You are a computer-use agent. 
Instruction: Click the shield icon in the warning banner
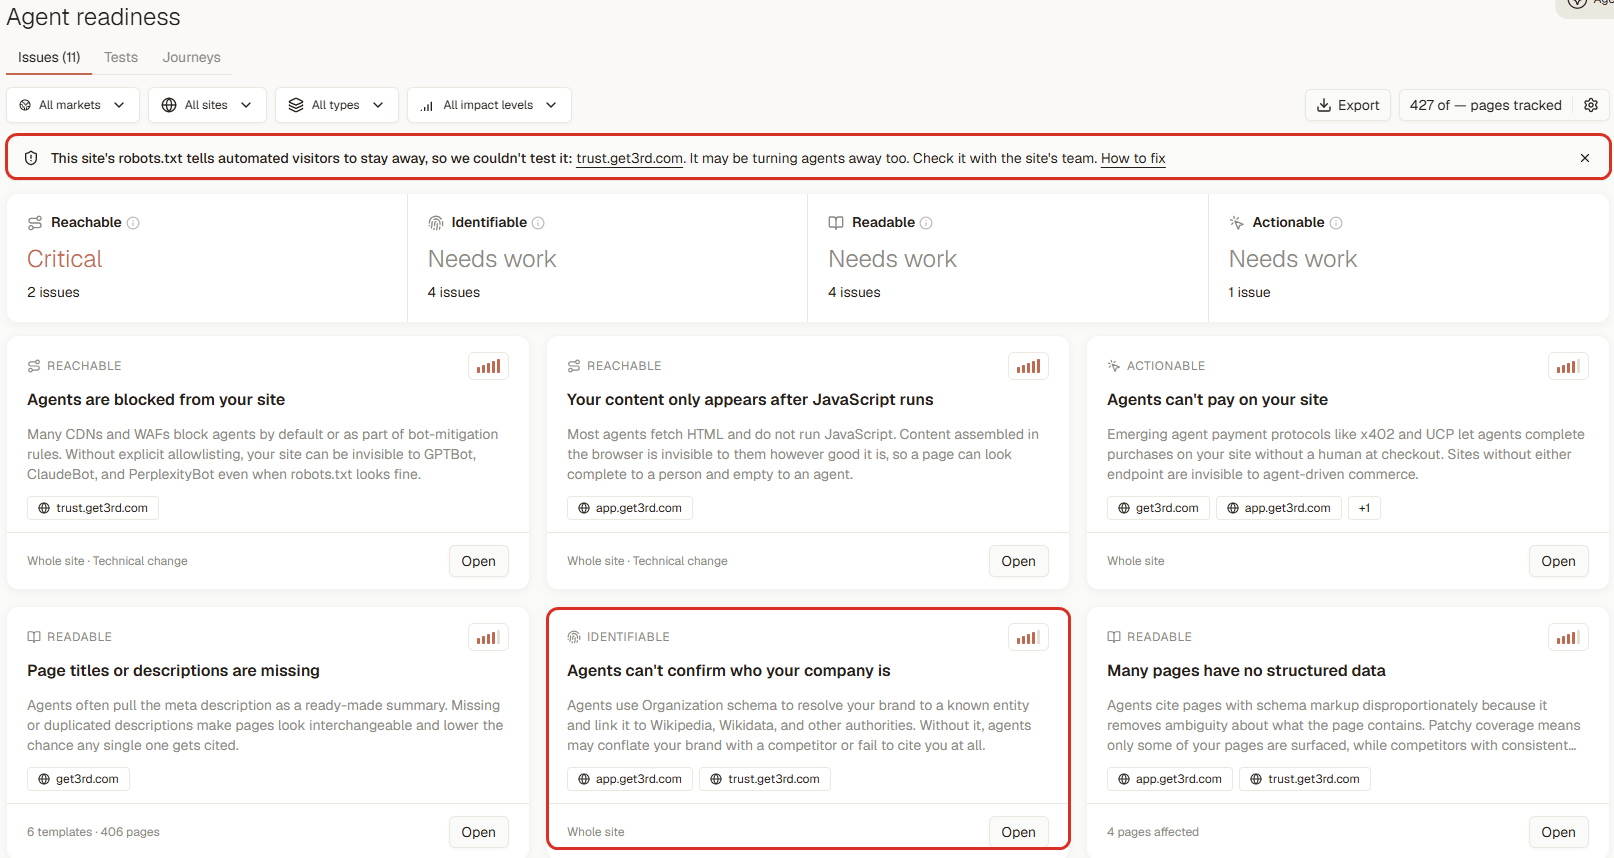coord(31,158)
